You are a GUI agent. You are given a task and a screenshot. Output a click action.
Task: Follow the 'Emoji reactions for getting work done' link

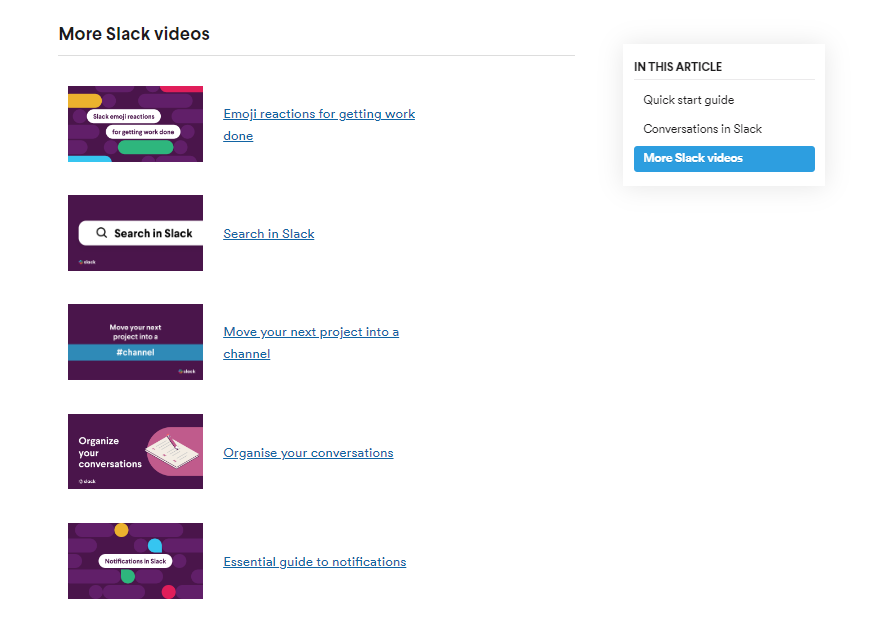(x=319, y=125)
